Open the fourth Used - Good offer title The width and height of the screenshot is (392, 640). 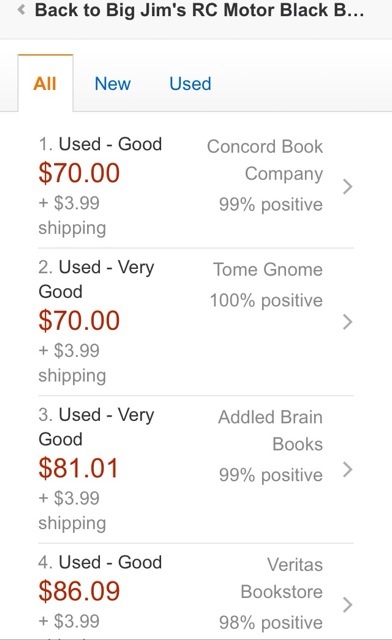pos(100,562)
